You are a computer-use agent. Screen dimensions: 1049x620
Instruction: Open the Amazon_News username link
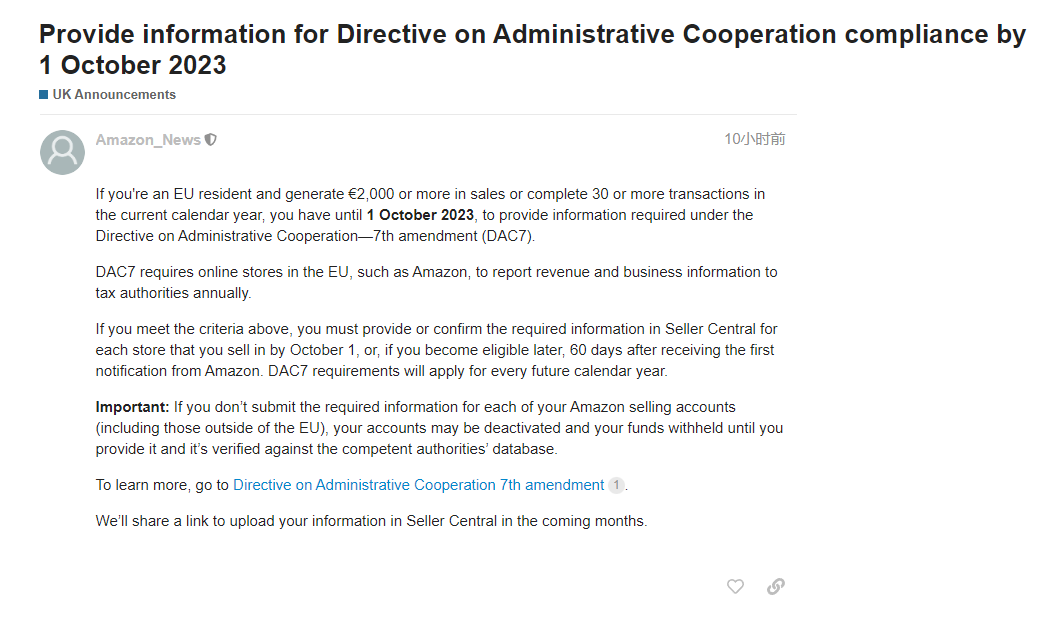tap(148, 140)
